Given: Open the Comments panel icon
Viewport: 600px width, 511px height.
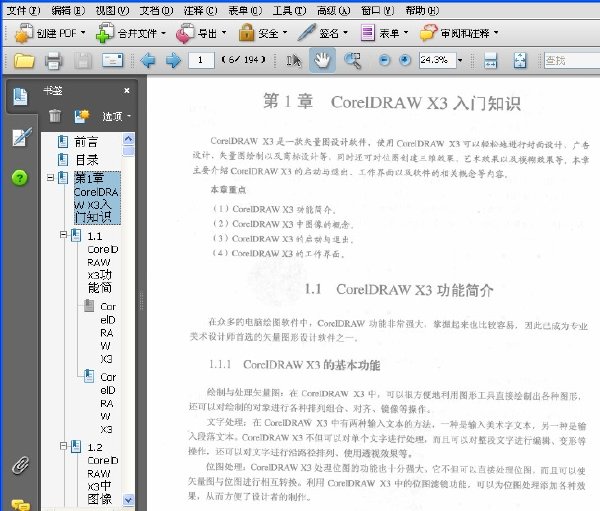Looking at the screenshot, I should [21, 505].
